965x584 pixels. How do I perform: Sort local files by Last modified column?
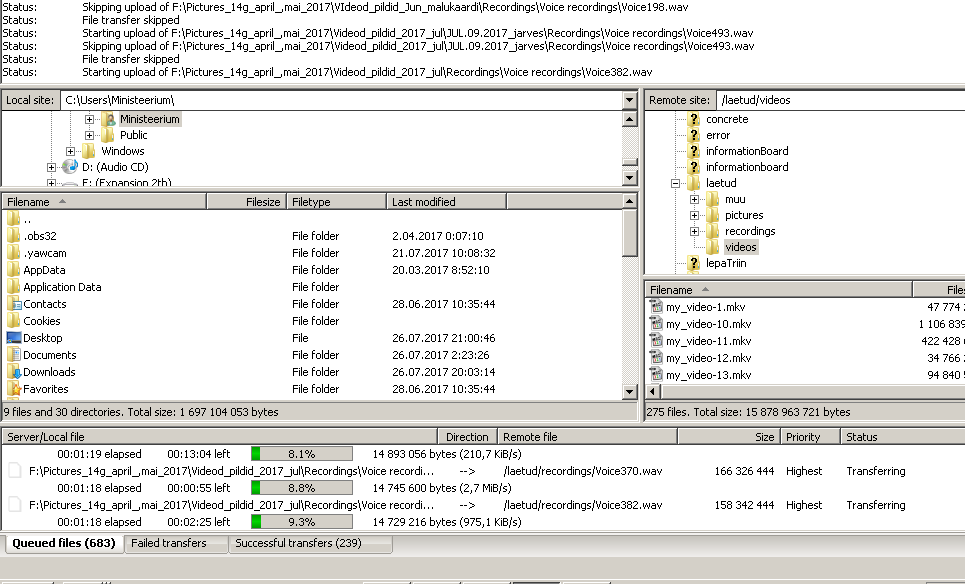click(x=446, y=202)
